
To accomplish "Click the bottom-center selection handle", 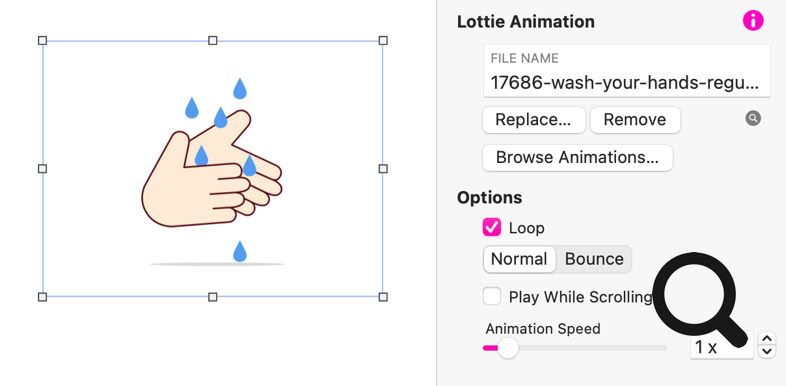I will (x=213, y=297).
